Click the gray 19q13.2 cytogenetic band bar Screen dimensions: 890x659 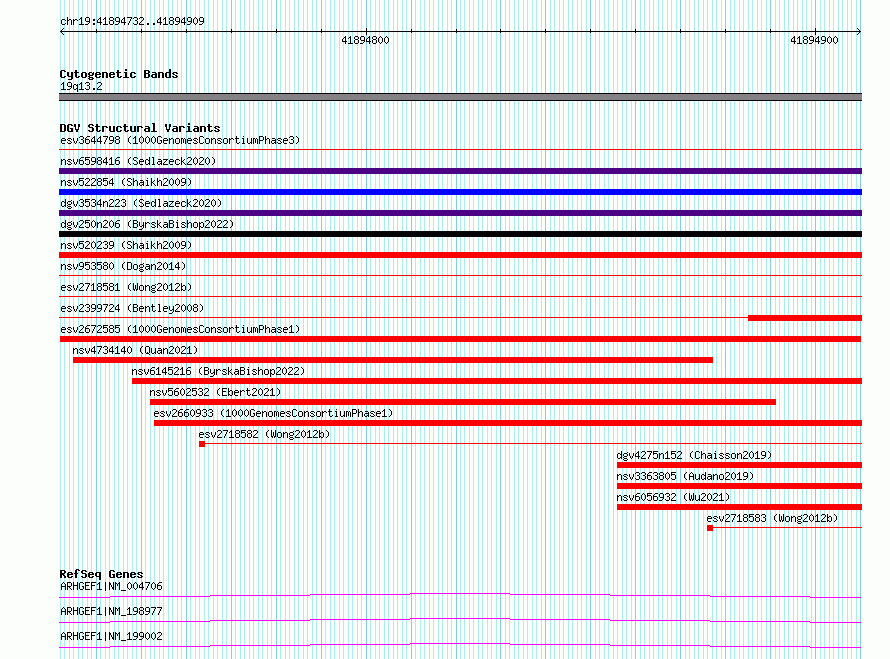(460, 97)
